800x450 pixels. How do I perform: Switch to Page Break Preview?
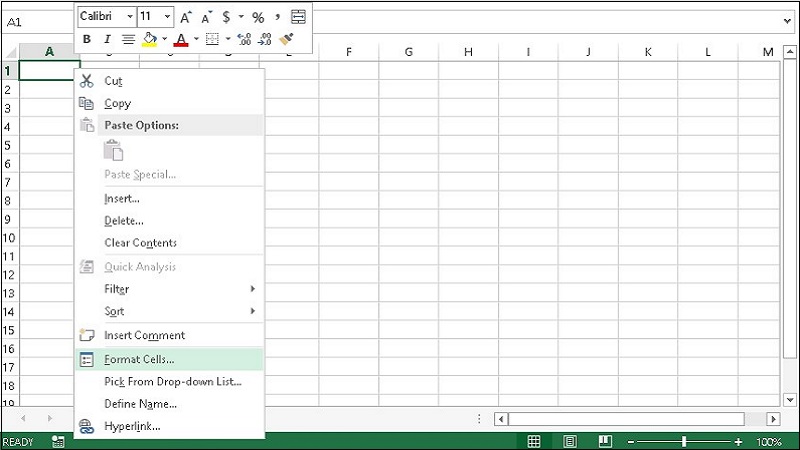coord(605,441)
